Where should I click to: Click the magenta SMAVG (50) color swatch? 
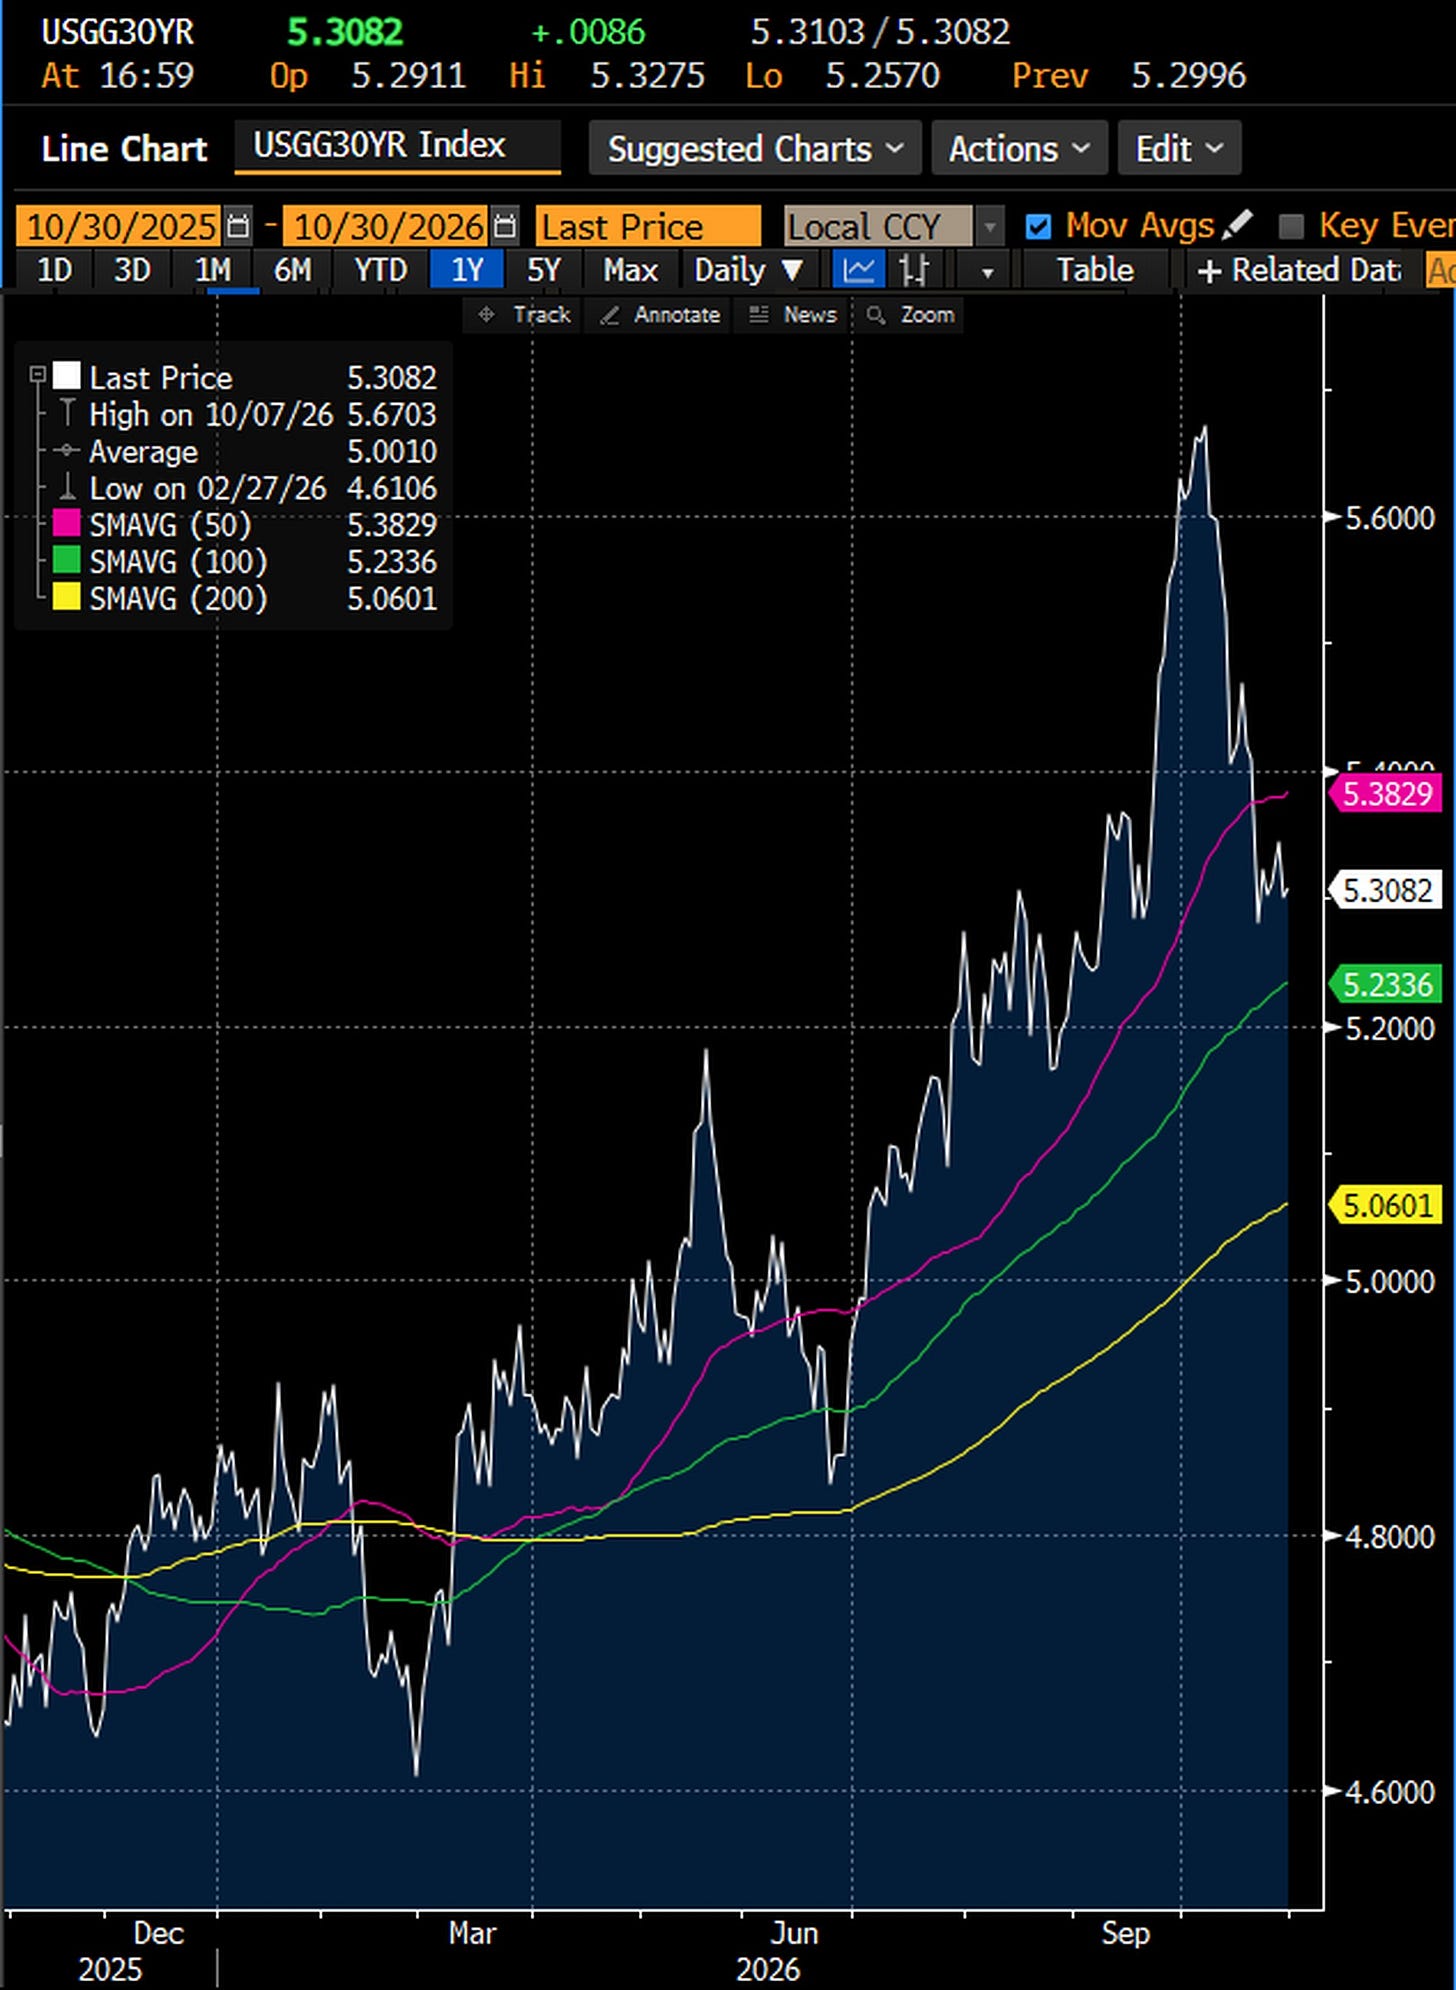pyautogui.click(x=67, y=524)
